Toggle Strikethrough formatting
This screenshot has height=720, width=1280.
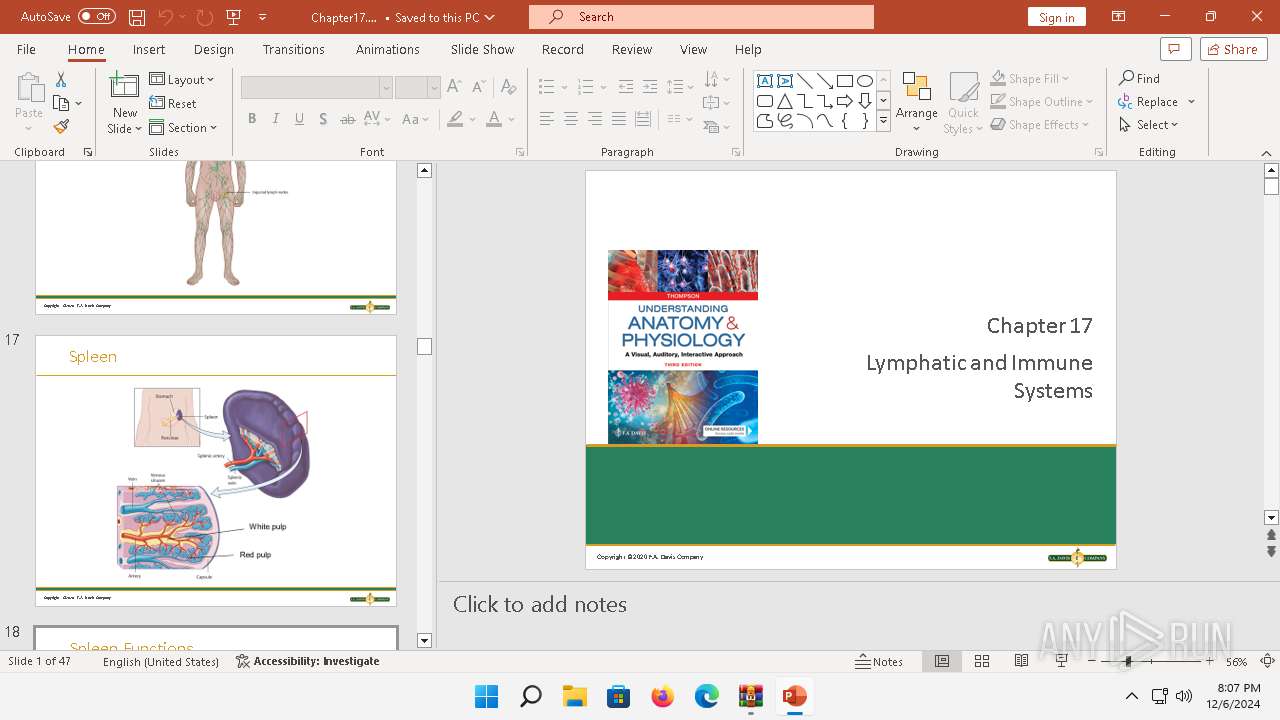[x=347, y=119]
